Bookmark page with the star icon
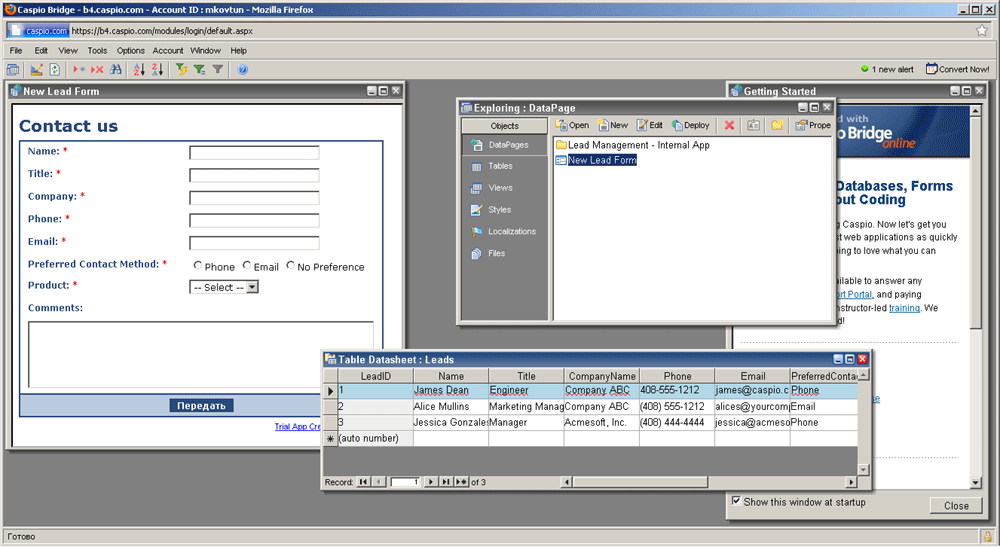The width and height of the screenshot is (1000, 547). [982, 31]
